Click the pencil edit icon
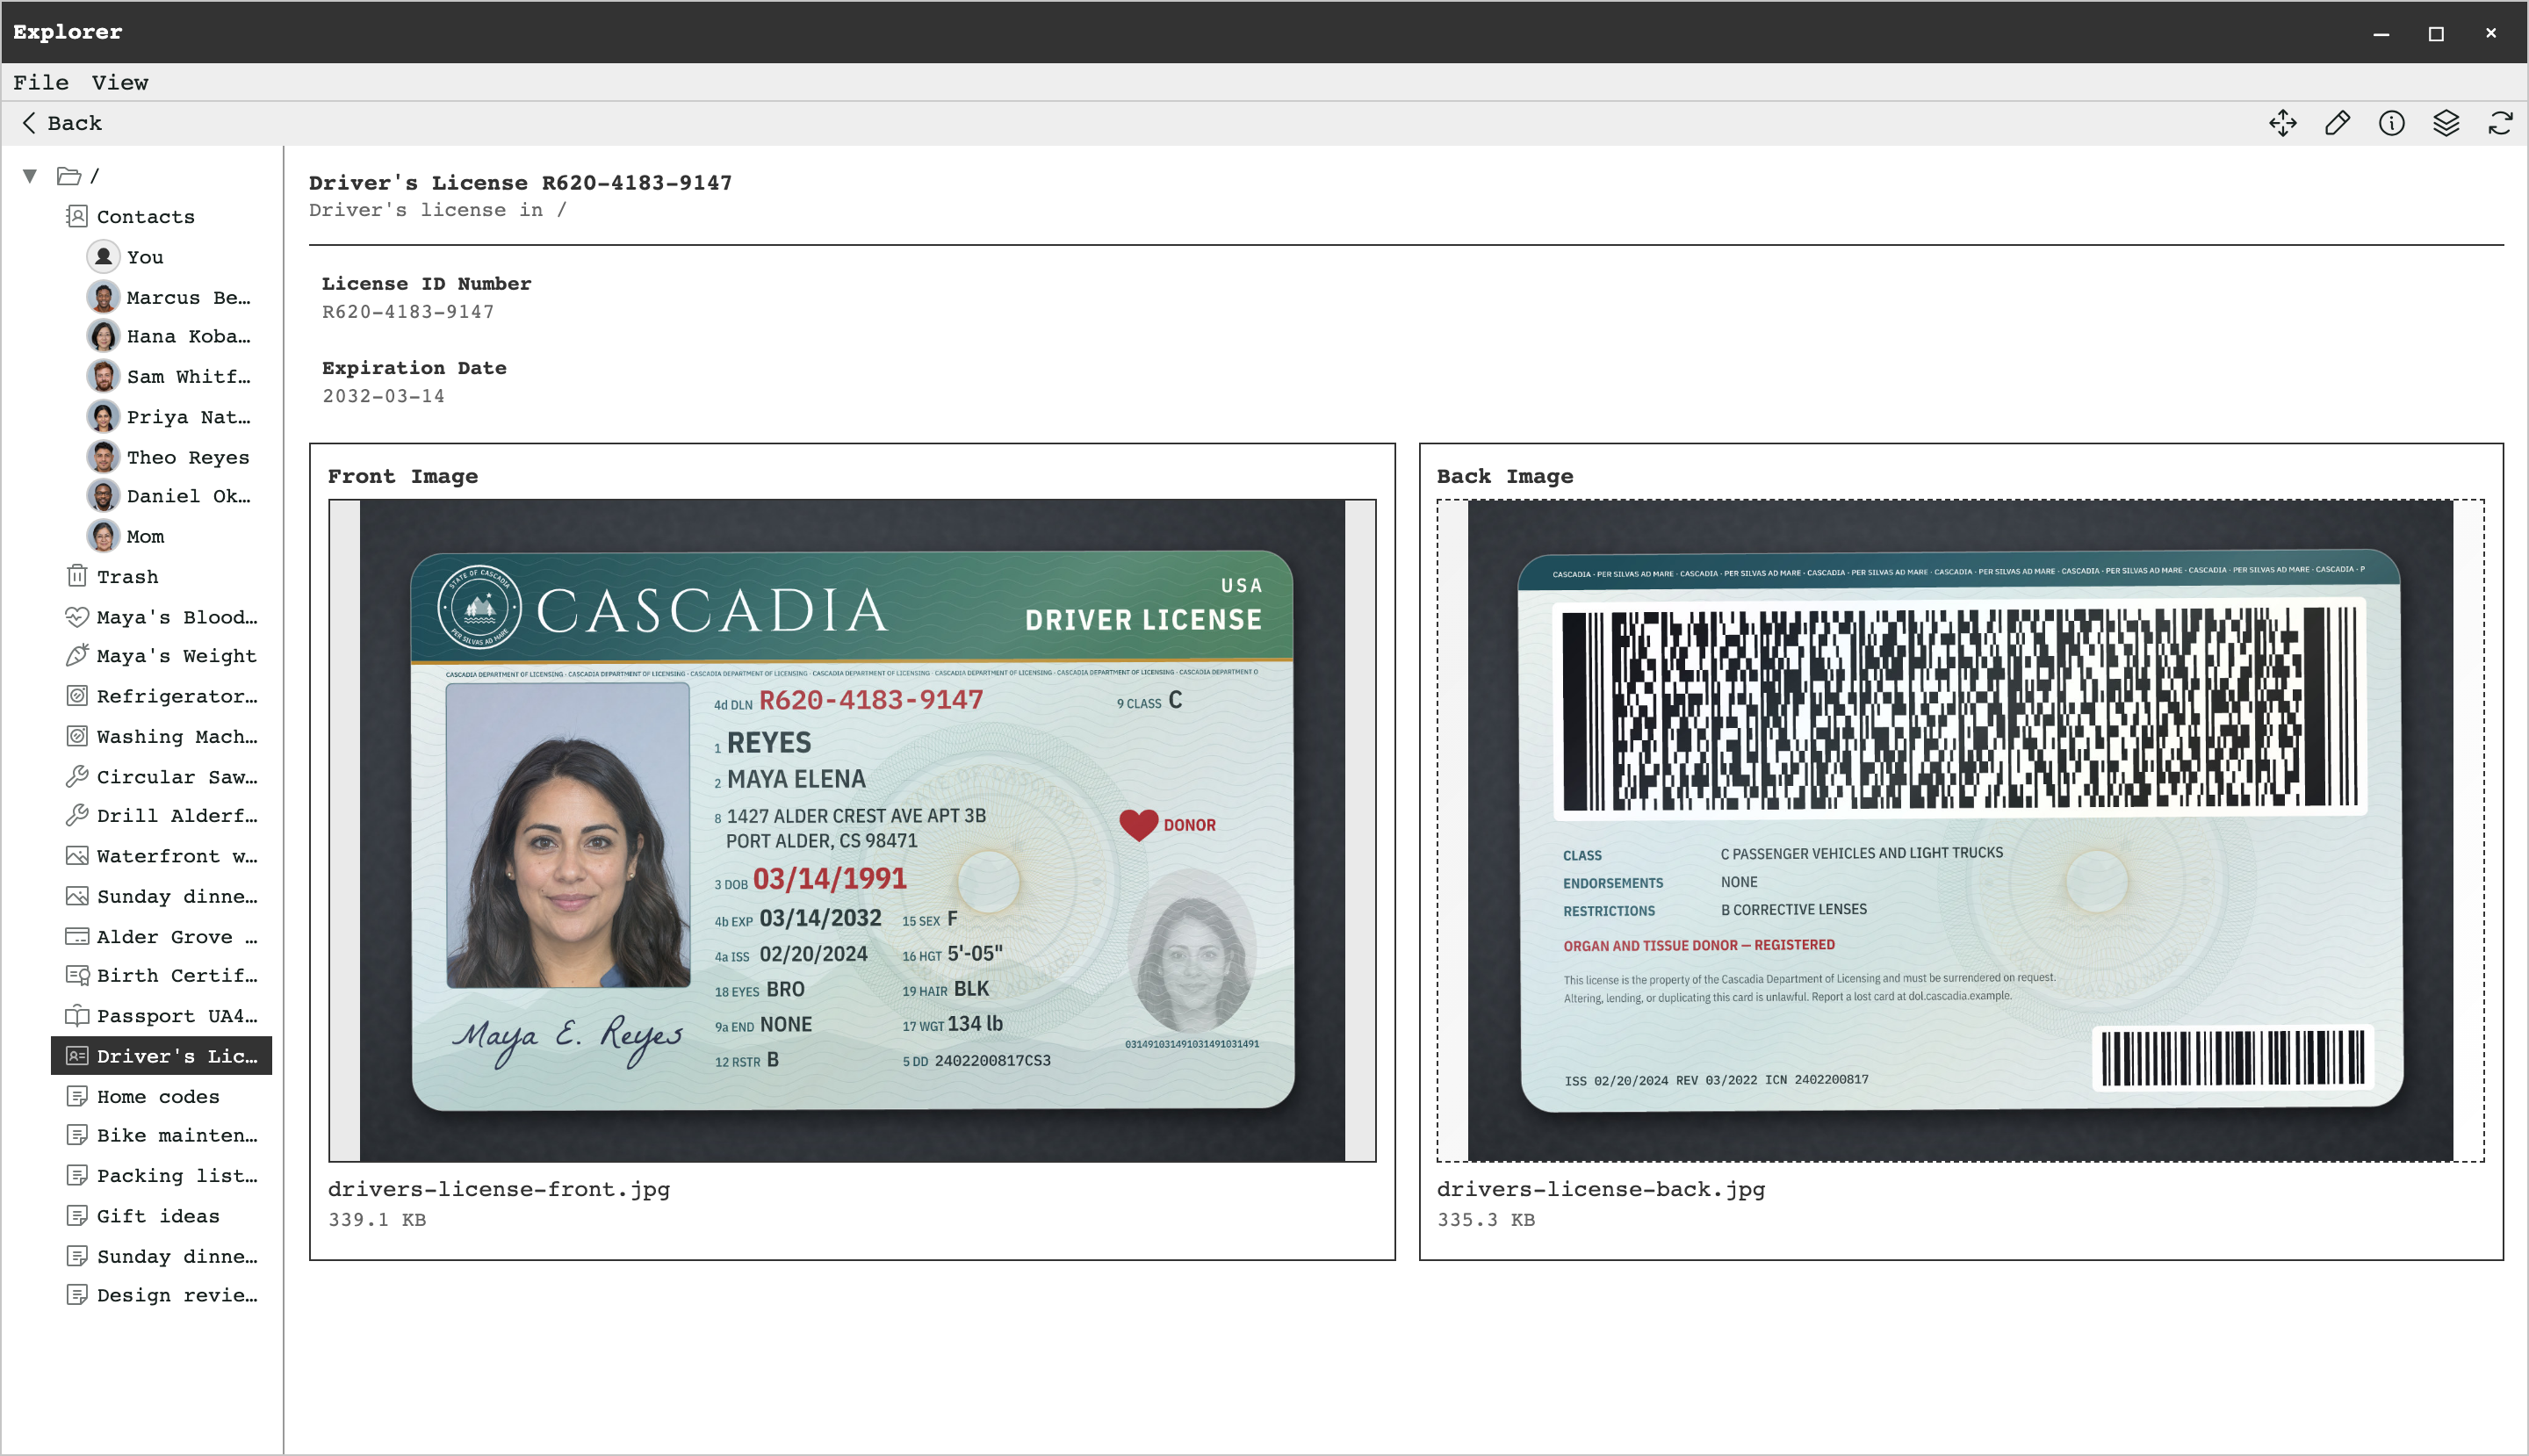Viewport: 2529px width, 1456px height. click(2337, 123)
